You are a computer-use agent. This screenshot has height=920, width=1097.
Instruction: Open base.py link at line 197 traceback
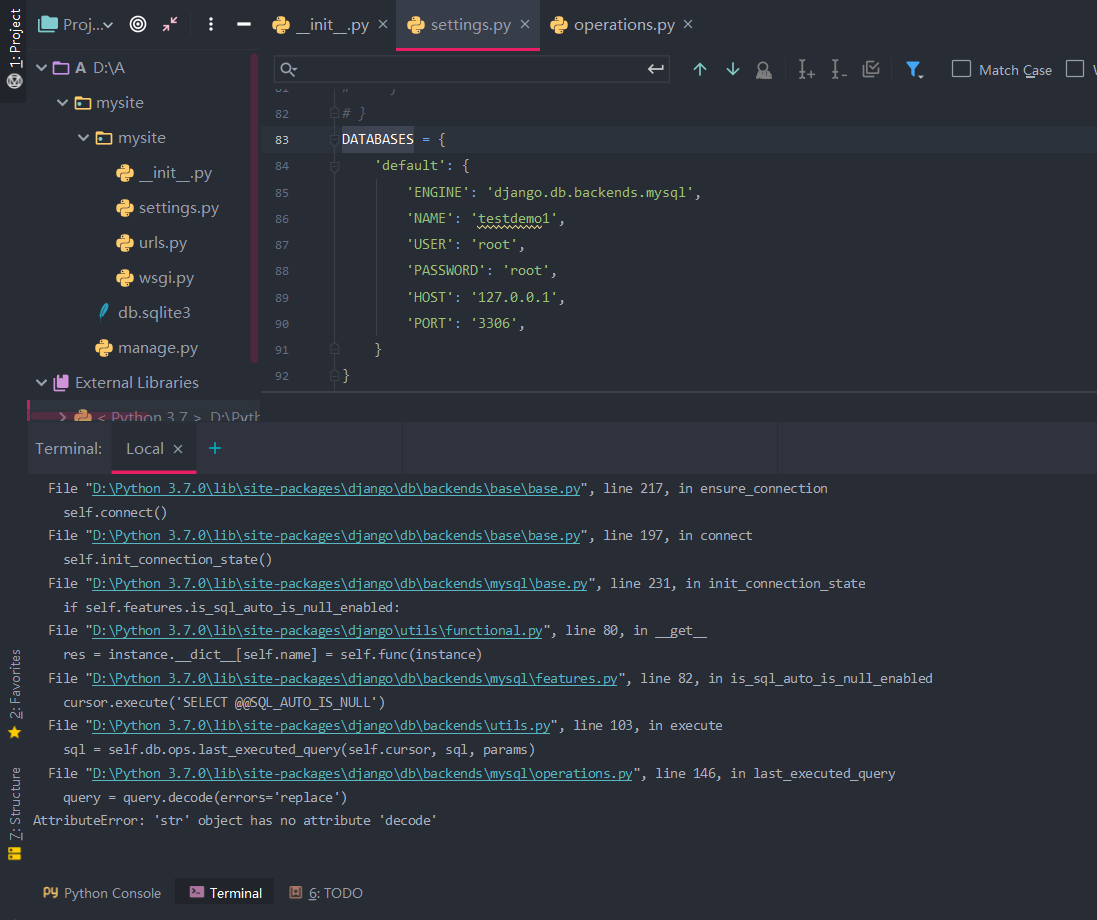point(337,535)
